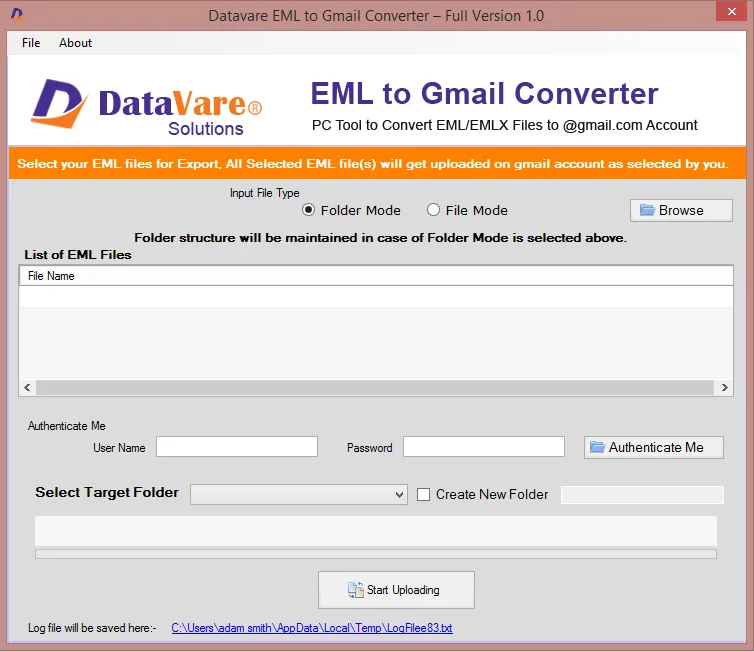Click the folder icon on Authenticate Me button
The width and height of the screenshot is (754, 652).
[x=597, y=447]
